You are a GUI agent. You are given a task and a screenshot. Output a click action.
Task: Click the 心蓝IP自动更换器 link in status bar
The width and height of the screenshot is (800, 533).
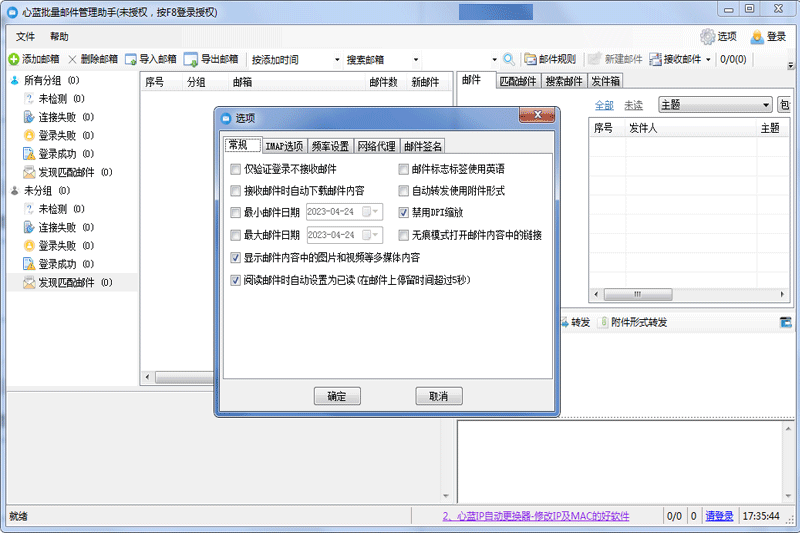536,516
